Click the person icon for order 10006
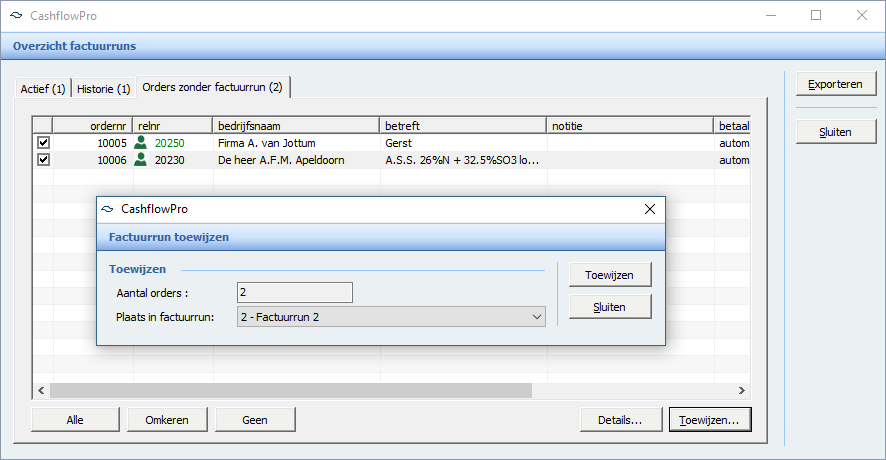This screenshot has height=460, width=886. tap(140, 160)
